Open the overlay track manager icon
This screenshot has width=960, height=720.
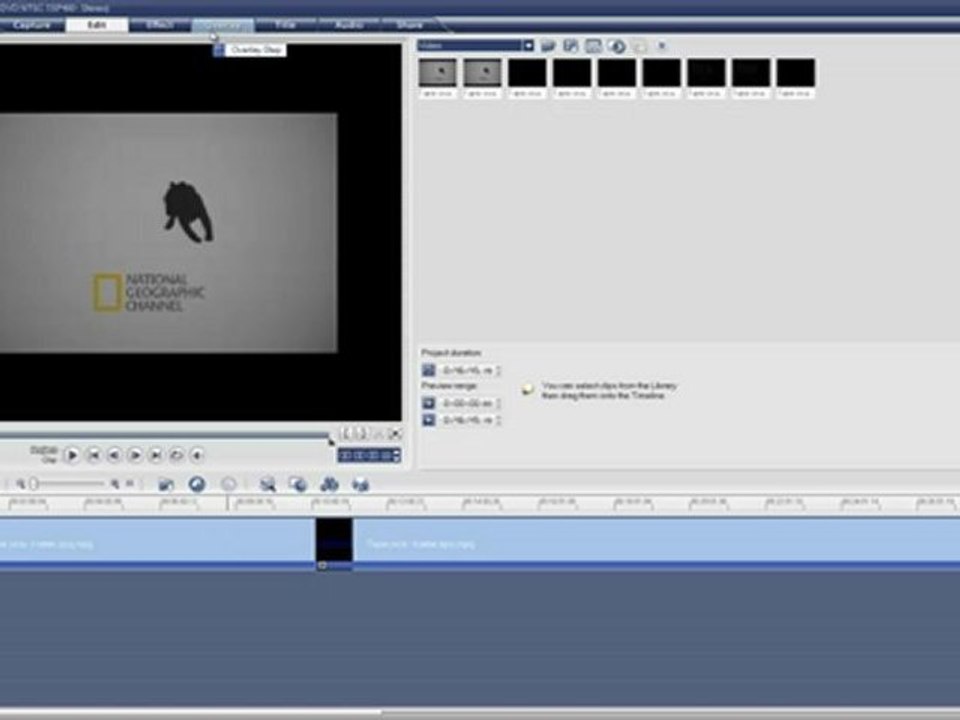pyautogui.click(x=329, y=485)
